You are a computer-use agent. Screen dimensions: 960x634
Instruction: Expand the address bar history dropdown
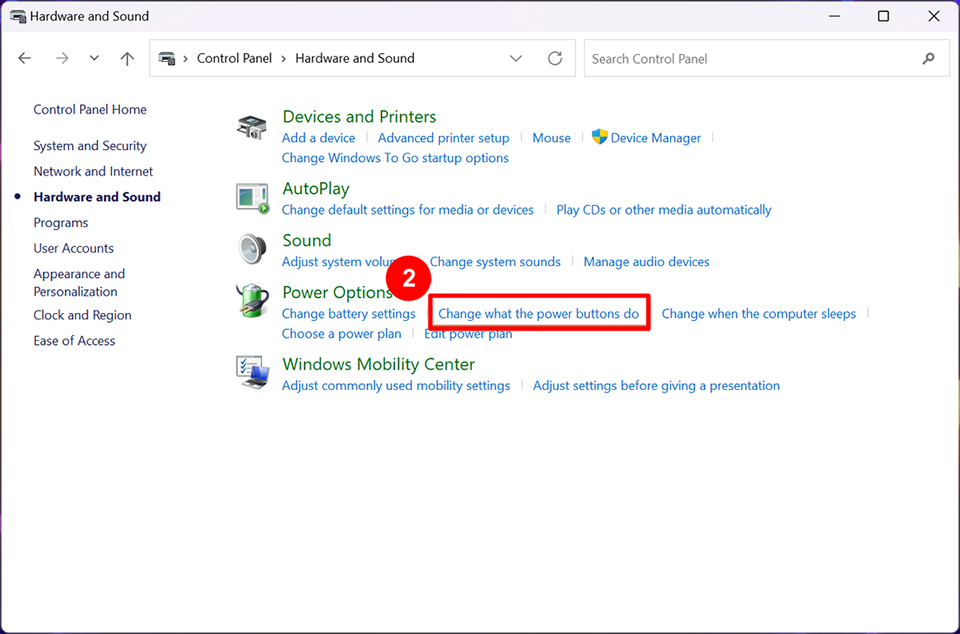tap(516, 58)
